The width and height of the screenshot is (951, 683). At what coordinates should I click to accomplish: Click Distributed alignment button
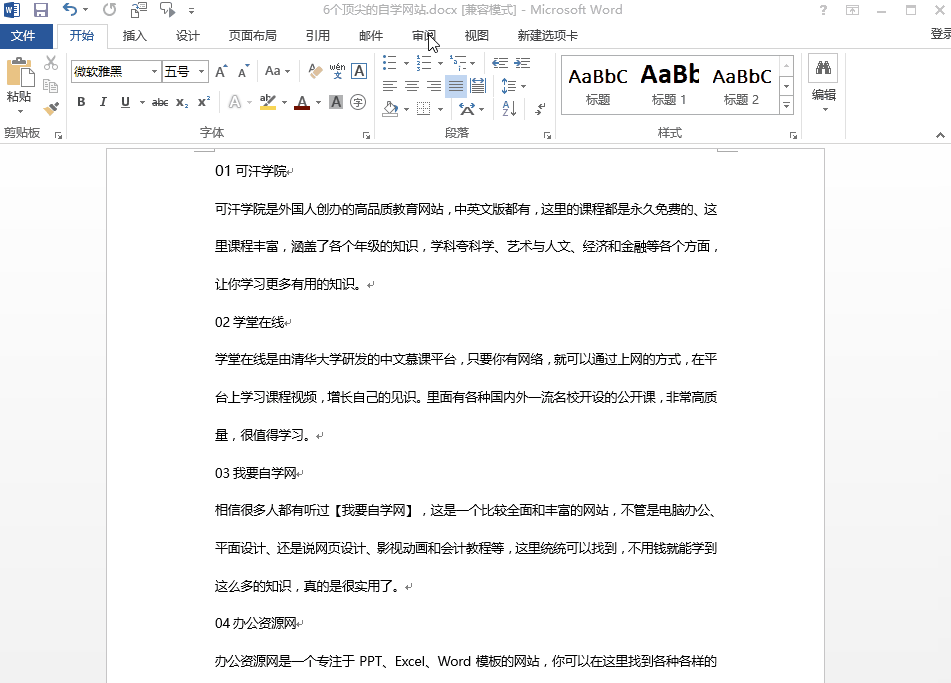[x=478, y=86]
